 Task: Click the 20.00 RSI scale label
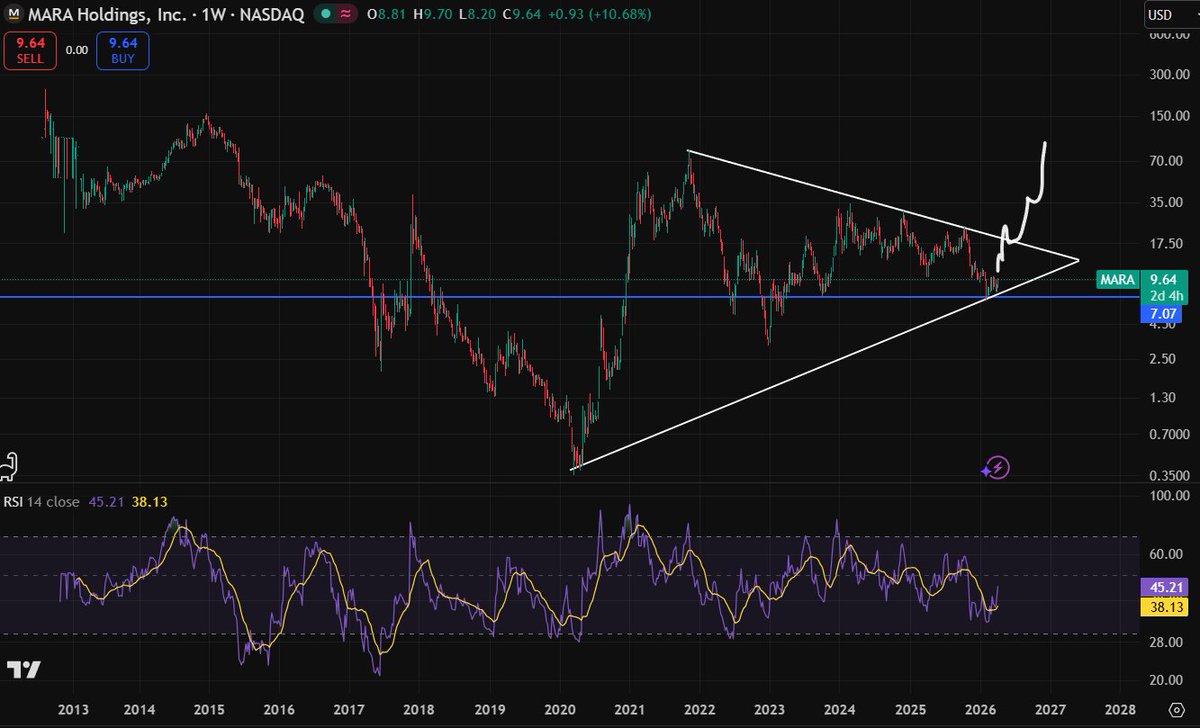tap(1164, 680)
